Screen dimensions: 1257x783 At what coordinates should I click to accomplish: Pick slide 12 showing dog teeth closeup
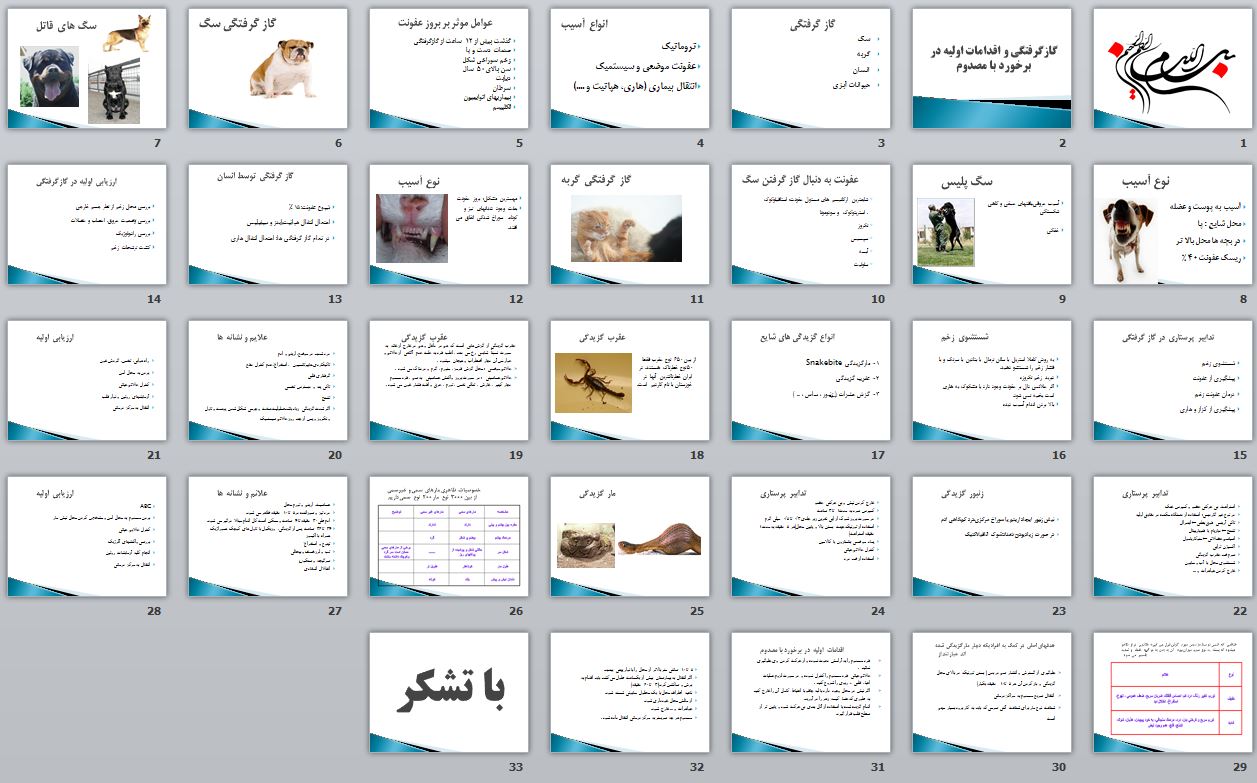pos(448,224)
